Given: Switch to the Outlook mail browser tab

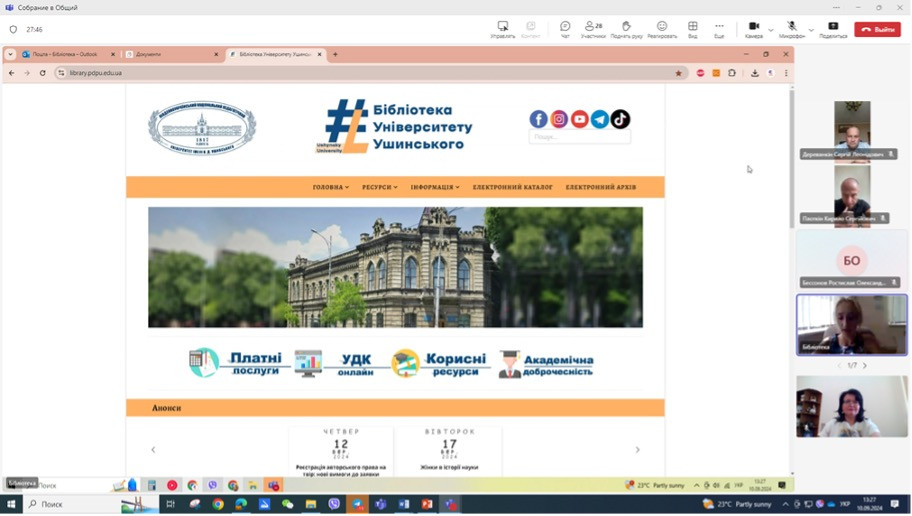Looking at the screenshot, I should [65, 54].
